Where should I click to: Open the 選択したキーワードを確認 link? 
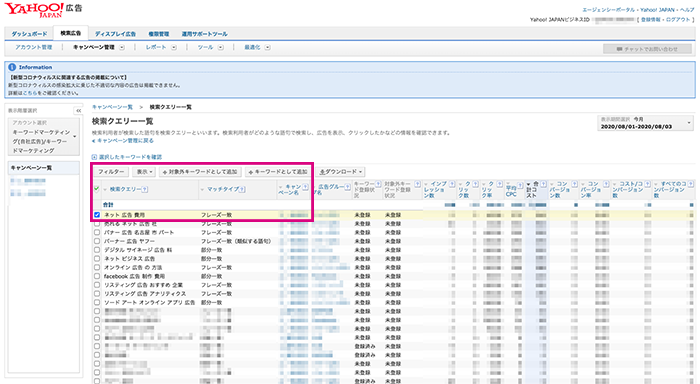[130, 157]
